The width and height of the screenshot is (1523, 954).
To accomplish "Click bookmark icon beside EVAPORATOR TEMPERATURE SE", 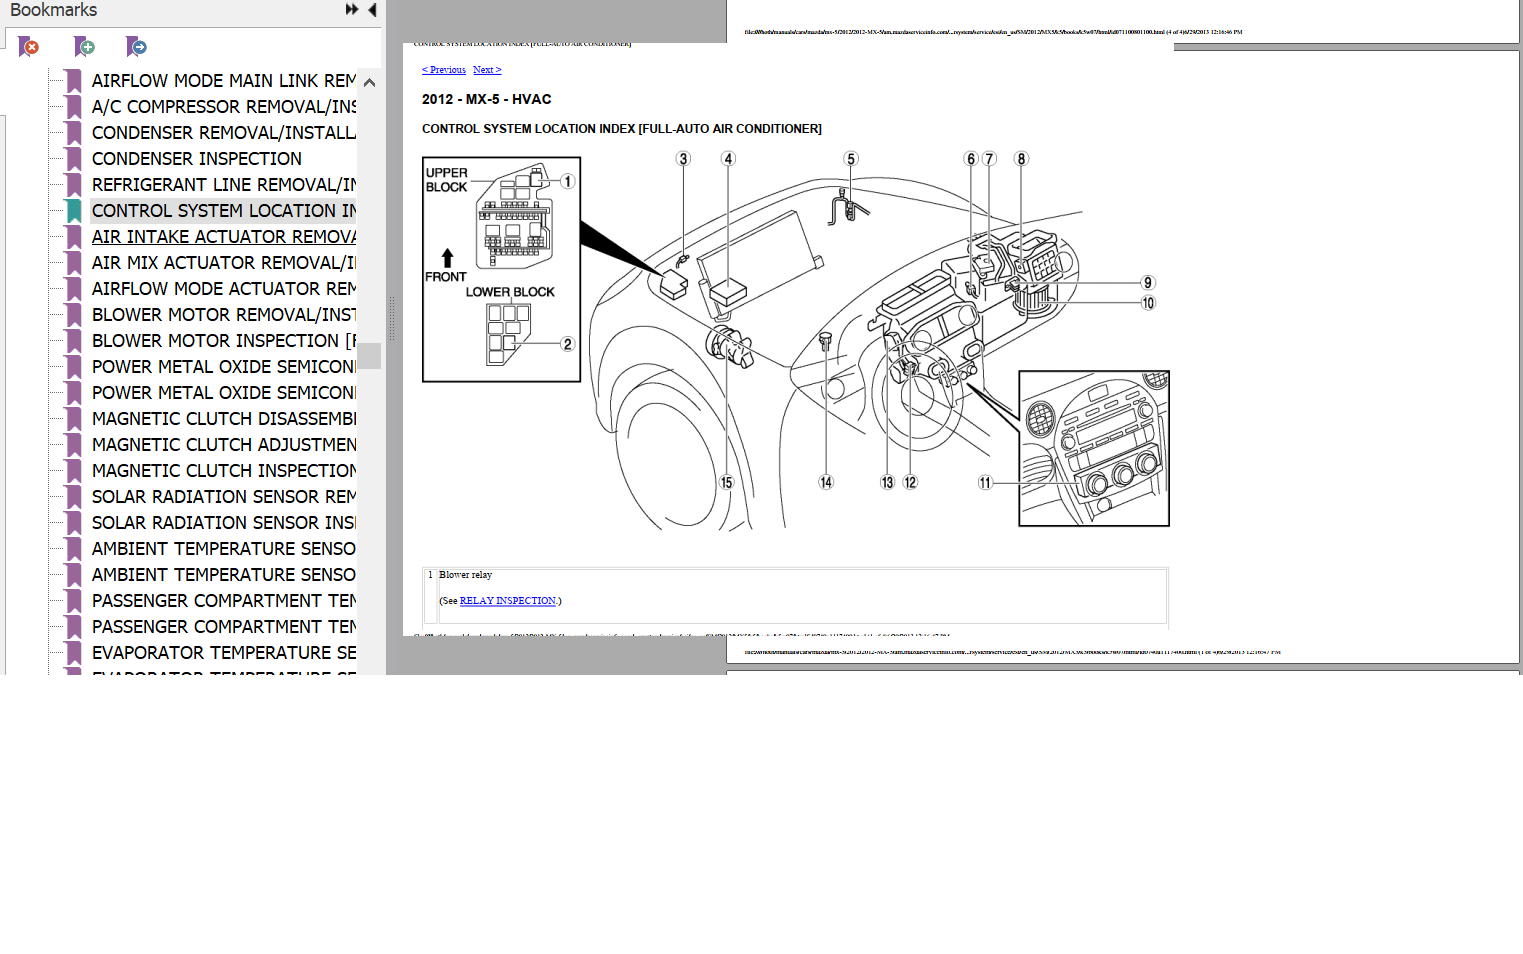I will 73,653.
